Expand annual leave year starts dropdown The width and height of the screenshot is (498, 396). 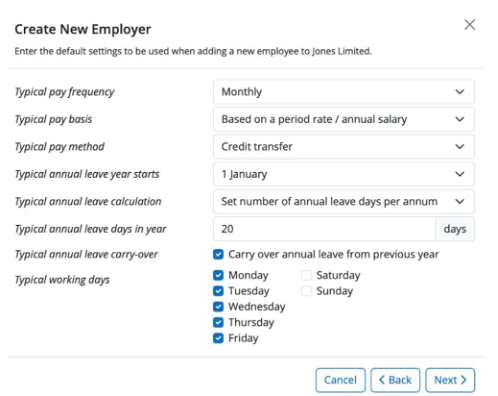coord(344,174)
